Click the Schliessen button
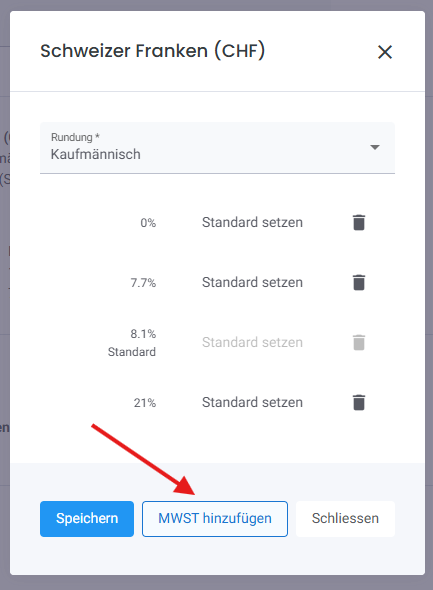The height and width of the screenshot is (590, 433). coord(345,519)
